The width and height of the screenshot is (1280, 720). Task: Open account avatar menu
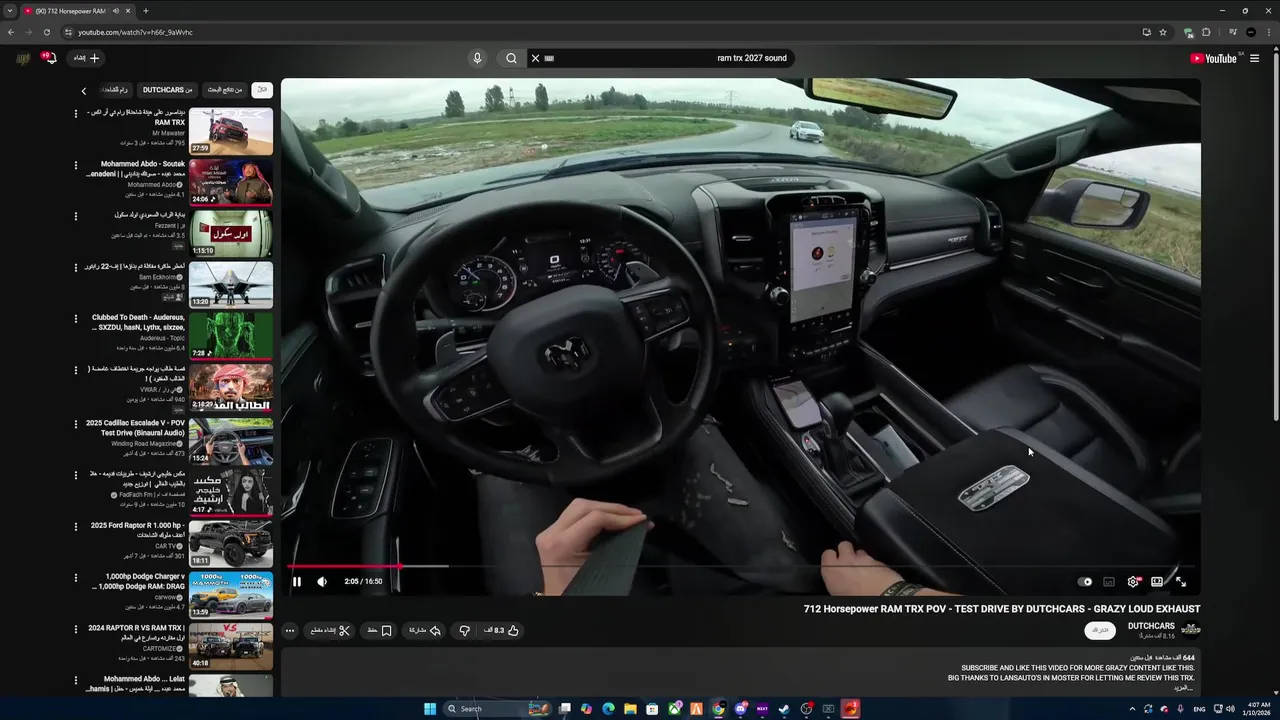point(22,58)
